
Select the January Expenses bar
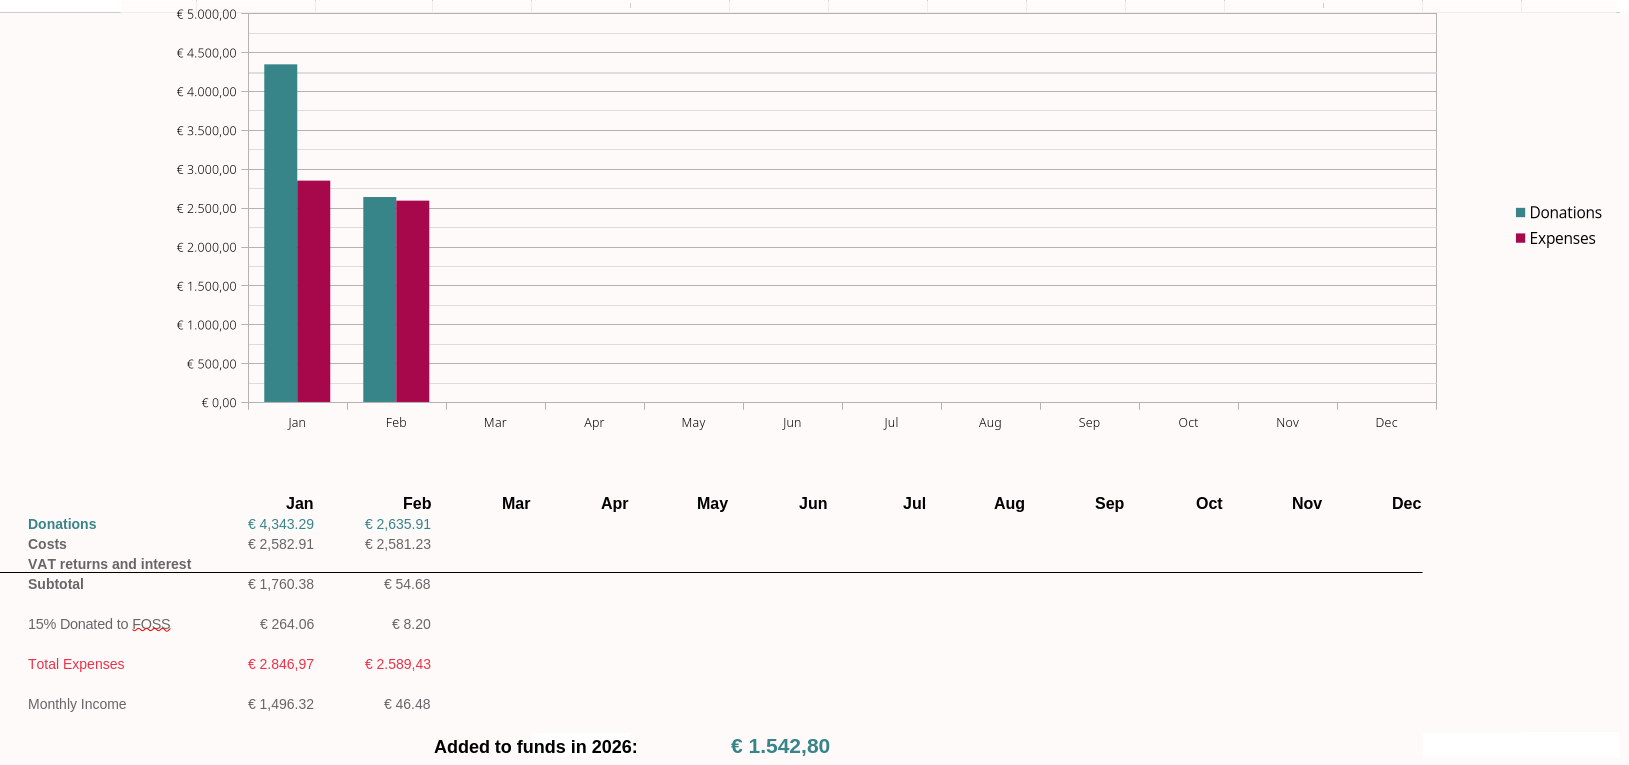point(313,291)
